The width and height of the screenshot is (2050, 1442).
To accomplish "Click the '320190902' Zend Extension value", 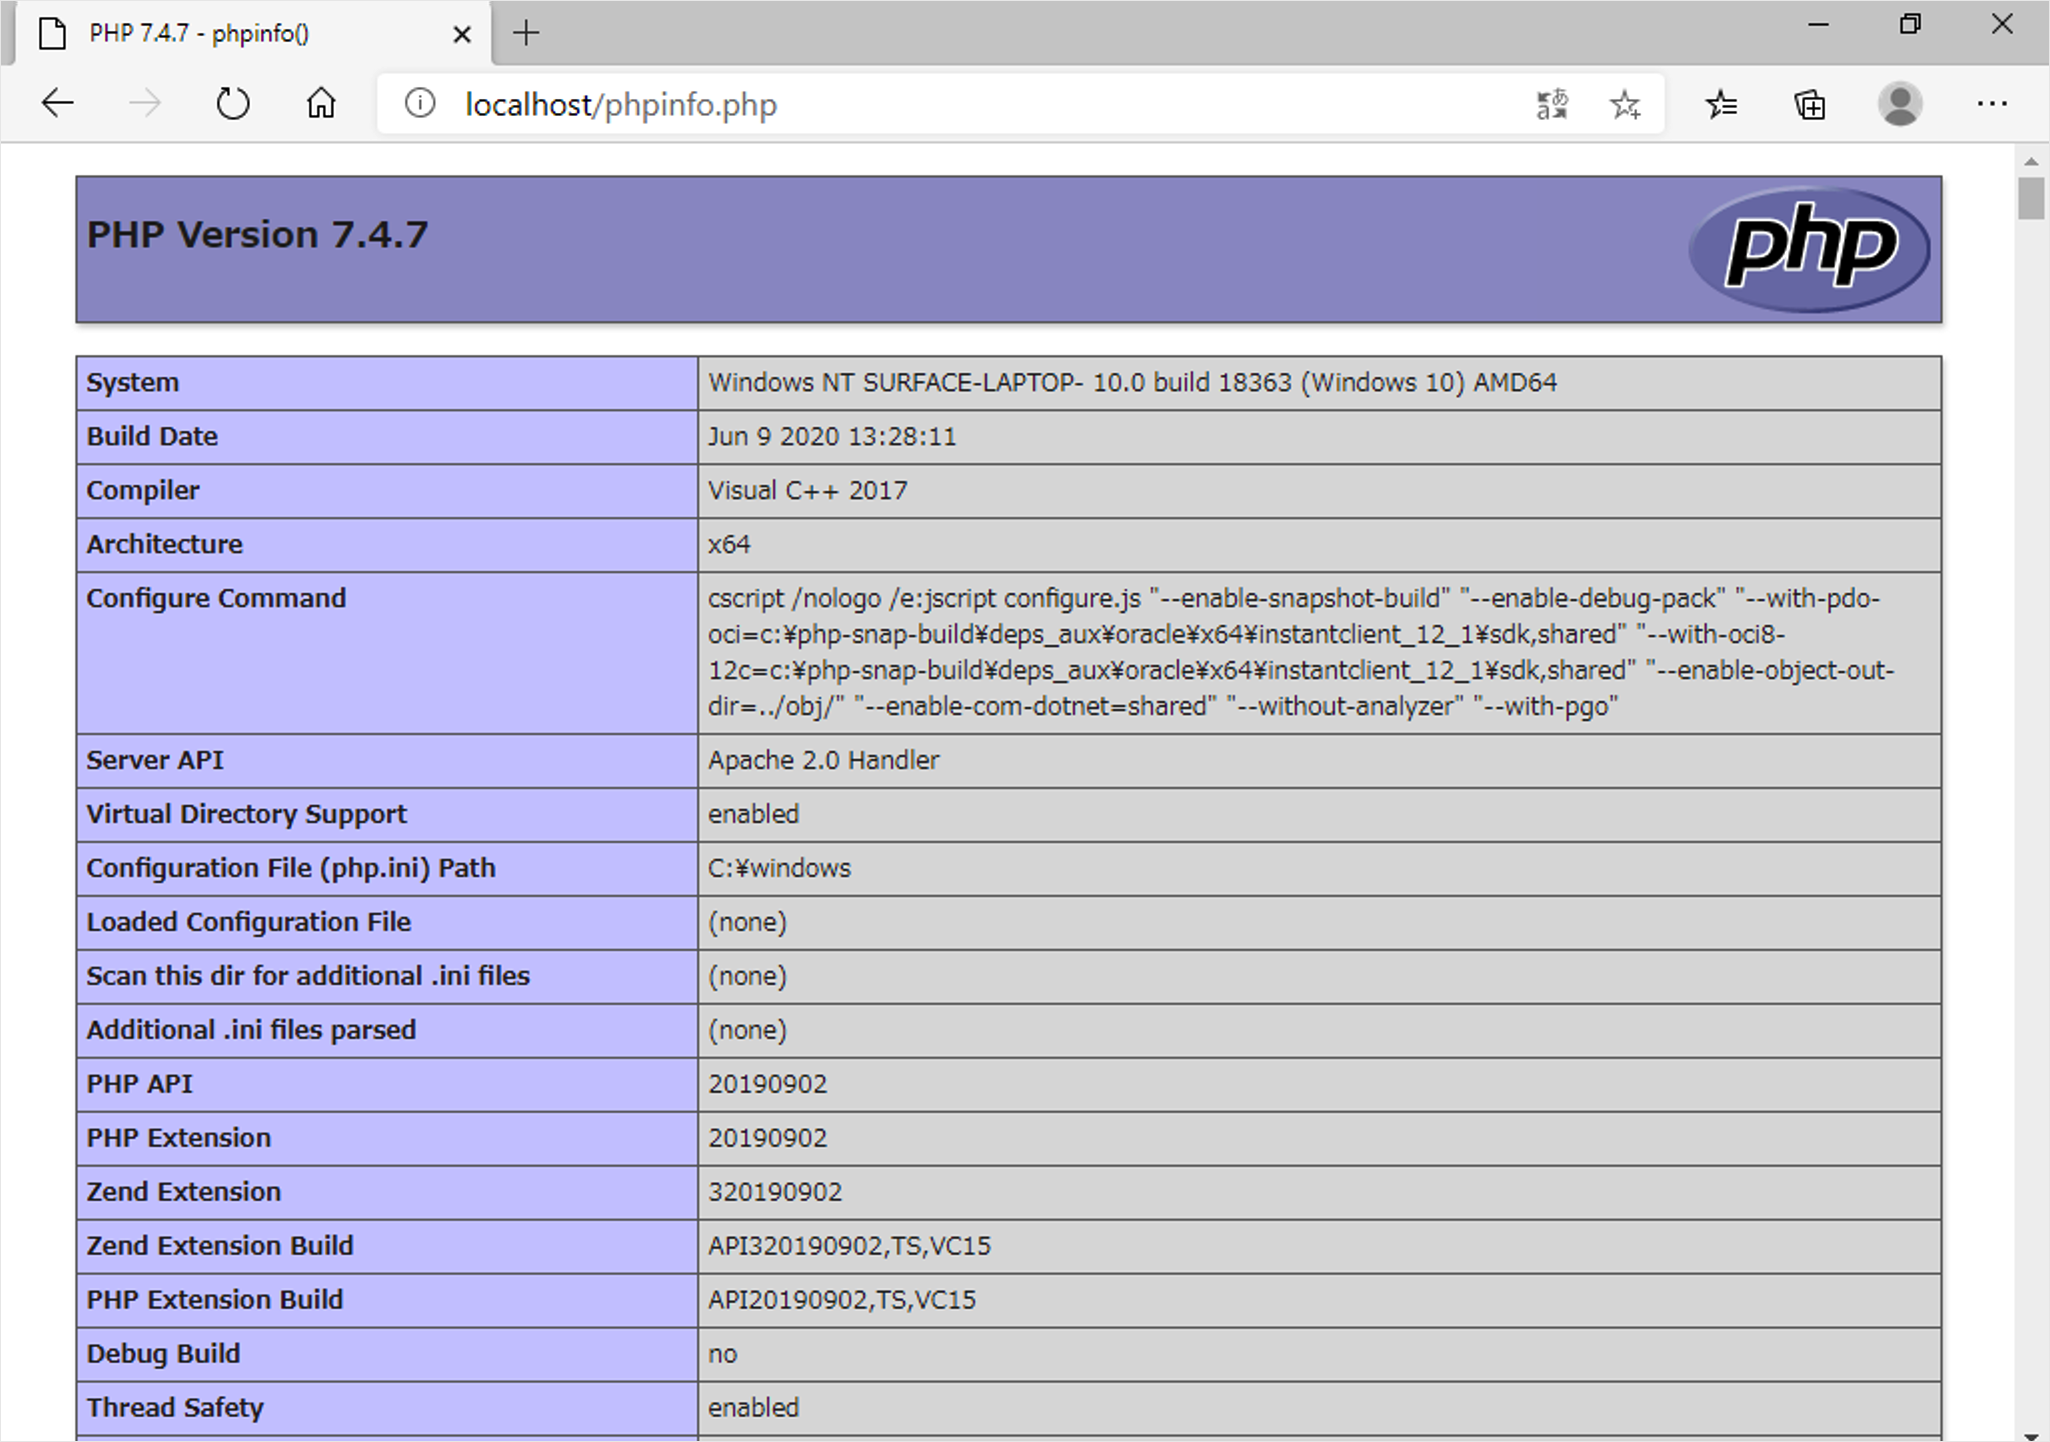I will pyautogui.click(x=775, y=1193).
